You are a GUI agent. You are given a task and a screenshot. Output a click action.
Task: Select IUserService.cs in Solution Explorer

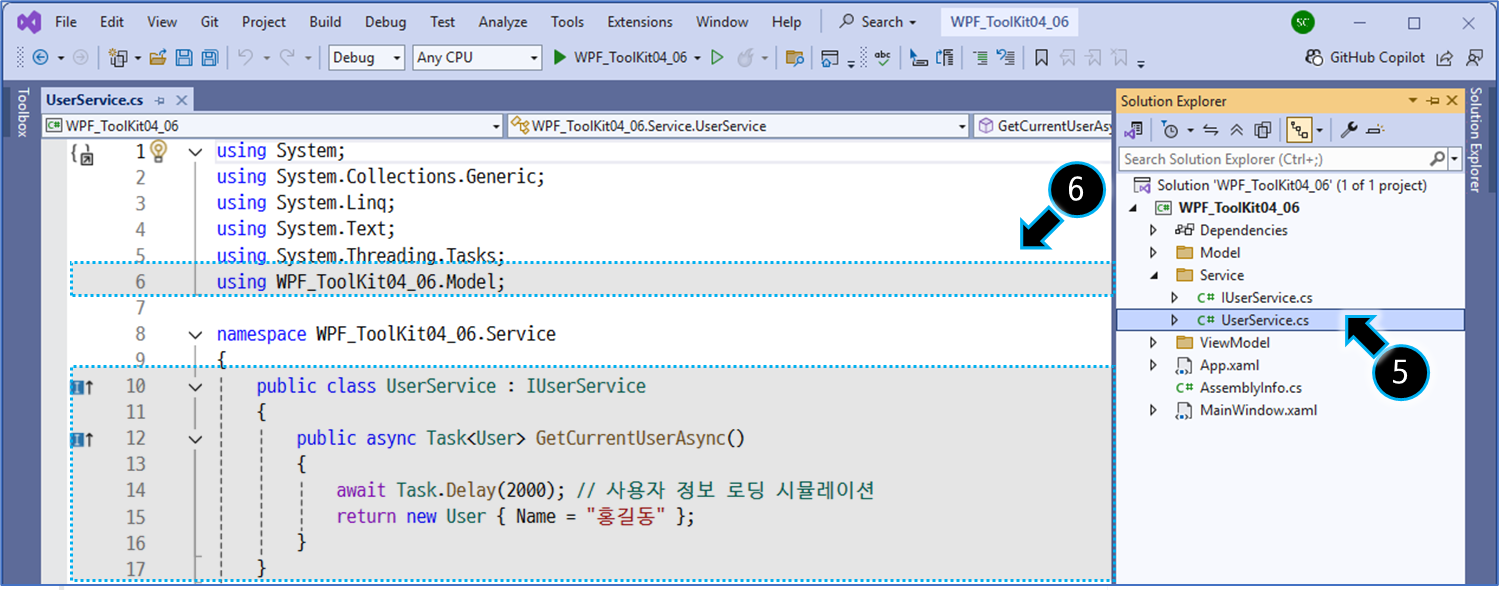coord(1266,298)
